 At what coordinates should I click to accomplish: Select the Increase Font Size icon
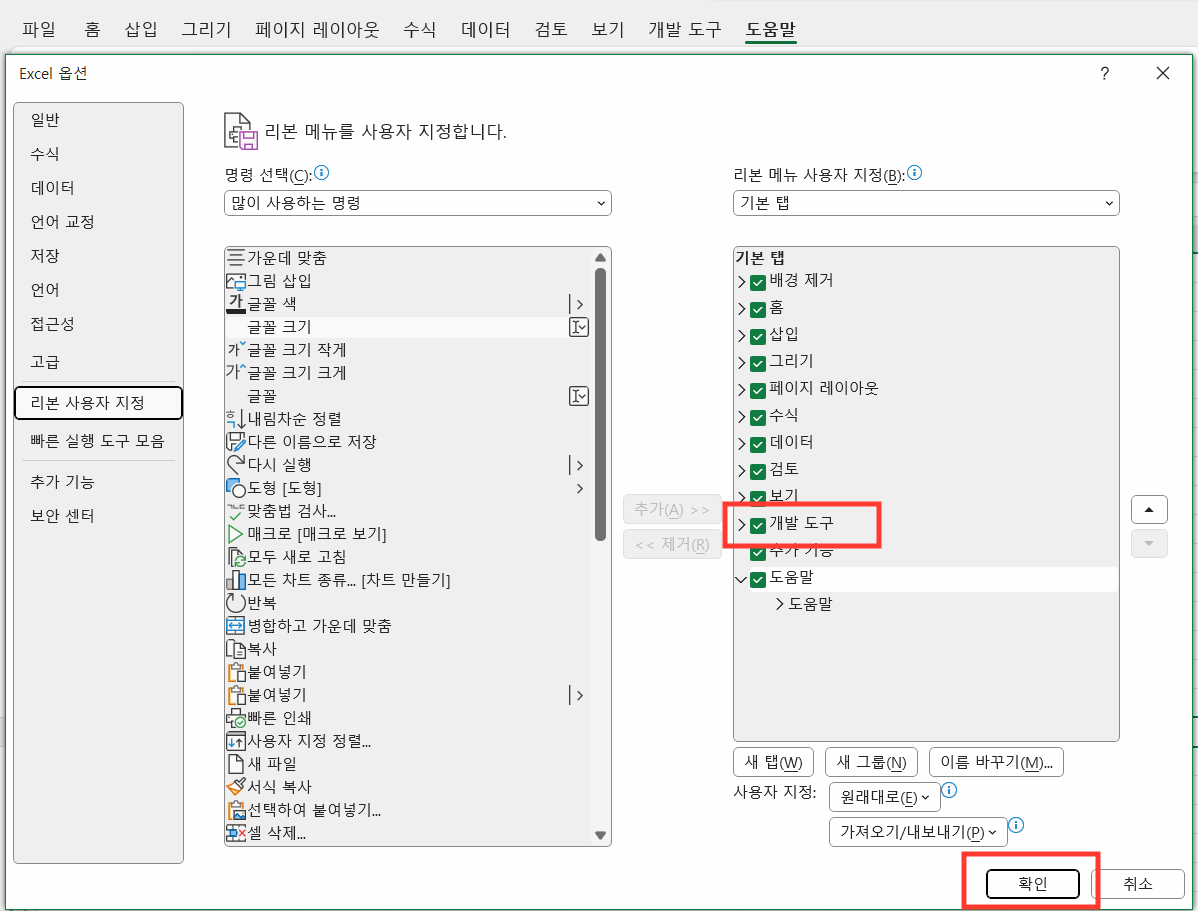click(x=236, y=372)
